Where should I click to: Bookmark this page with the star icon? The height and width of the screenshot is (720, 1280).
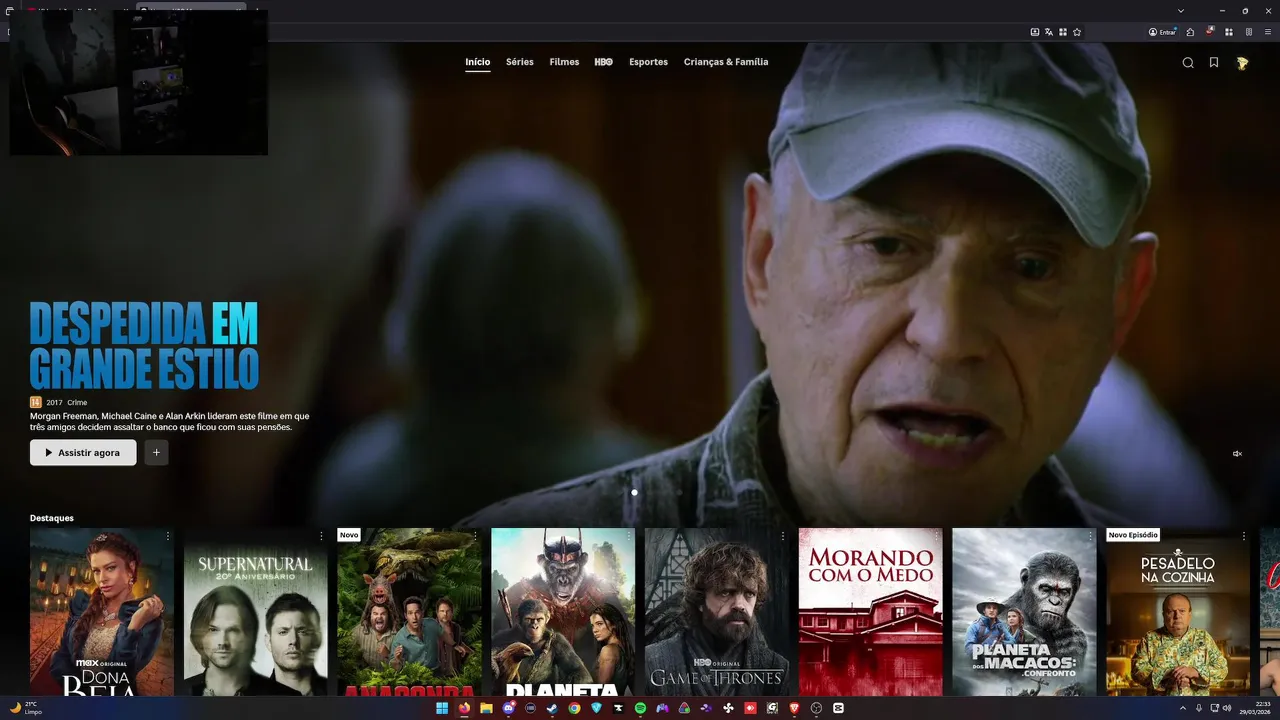point(1077,32)
